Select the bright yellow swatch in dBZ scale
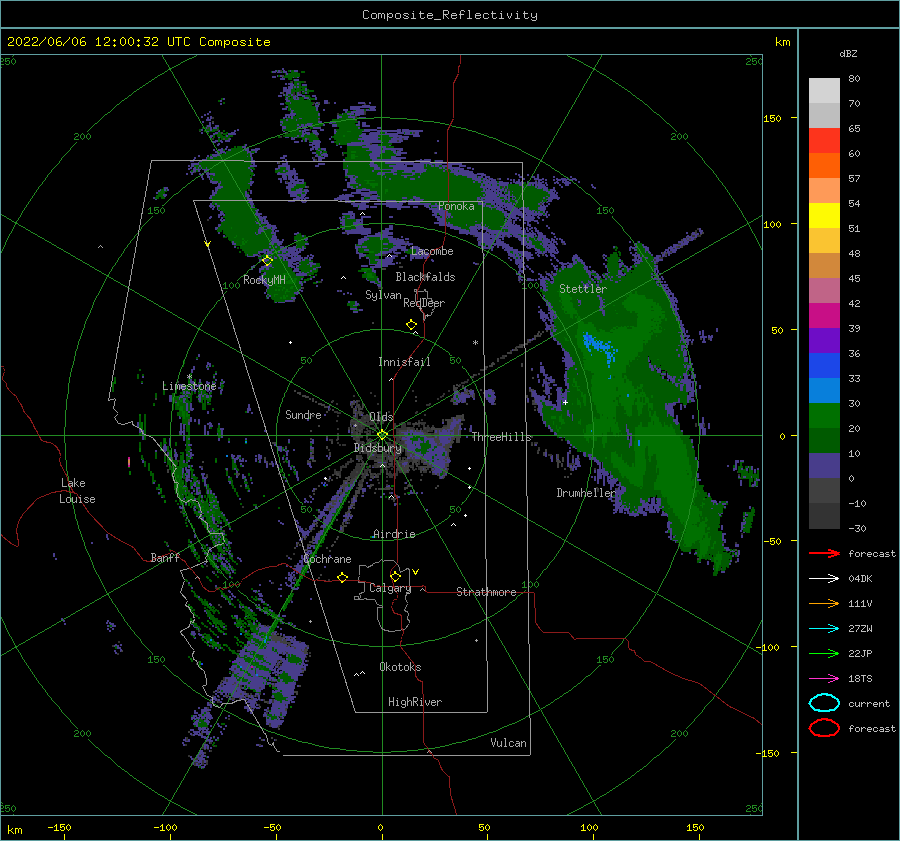Viewport: 900px width, 841px height. (824, 215)
